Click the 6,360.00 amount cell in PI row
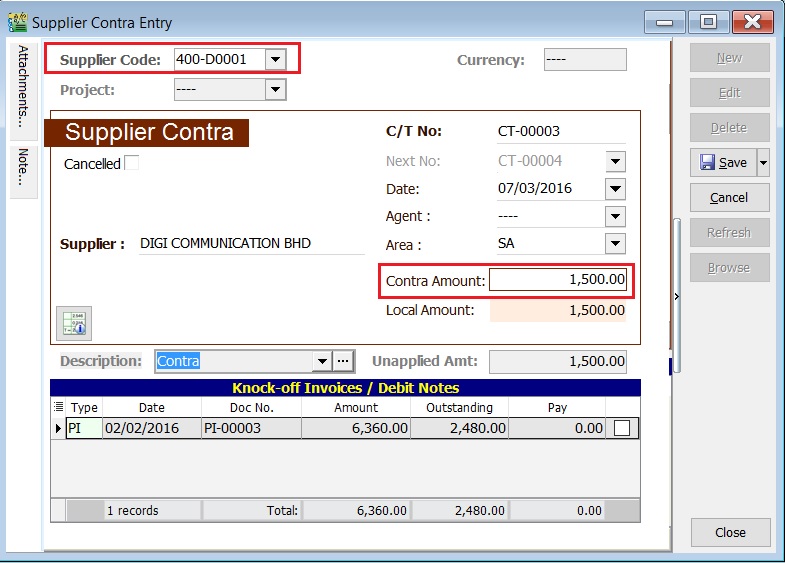Viewport: 785px width, 563px height. [356, 428]
